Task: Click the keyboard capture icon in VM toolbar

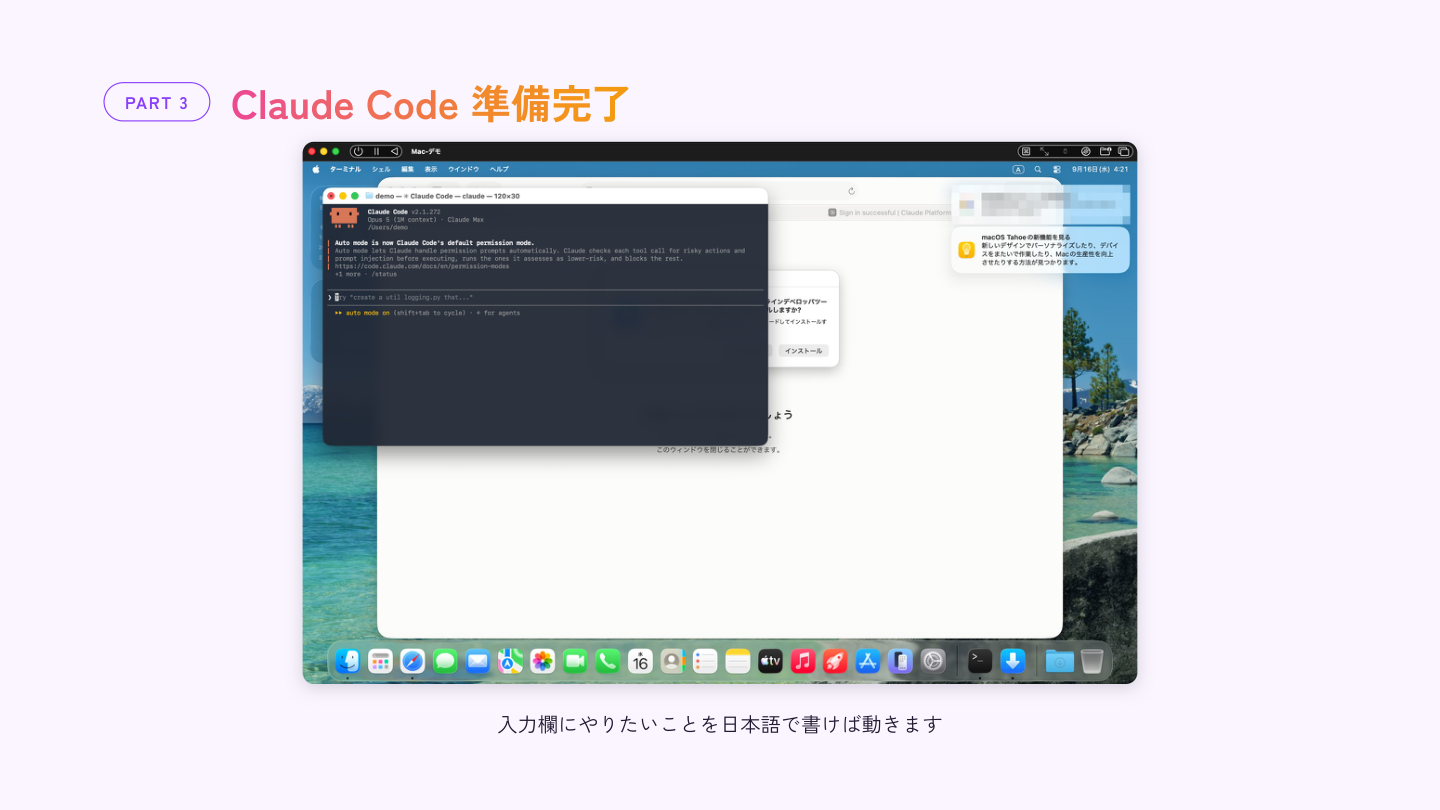Action: click(x=1025, y=151)
